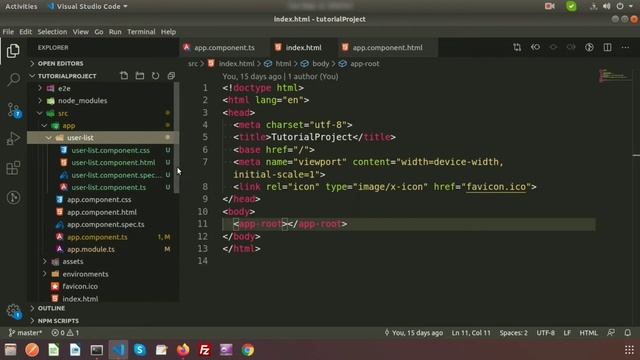Collapse all folders in Explorer

171,76
